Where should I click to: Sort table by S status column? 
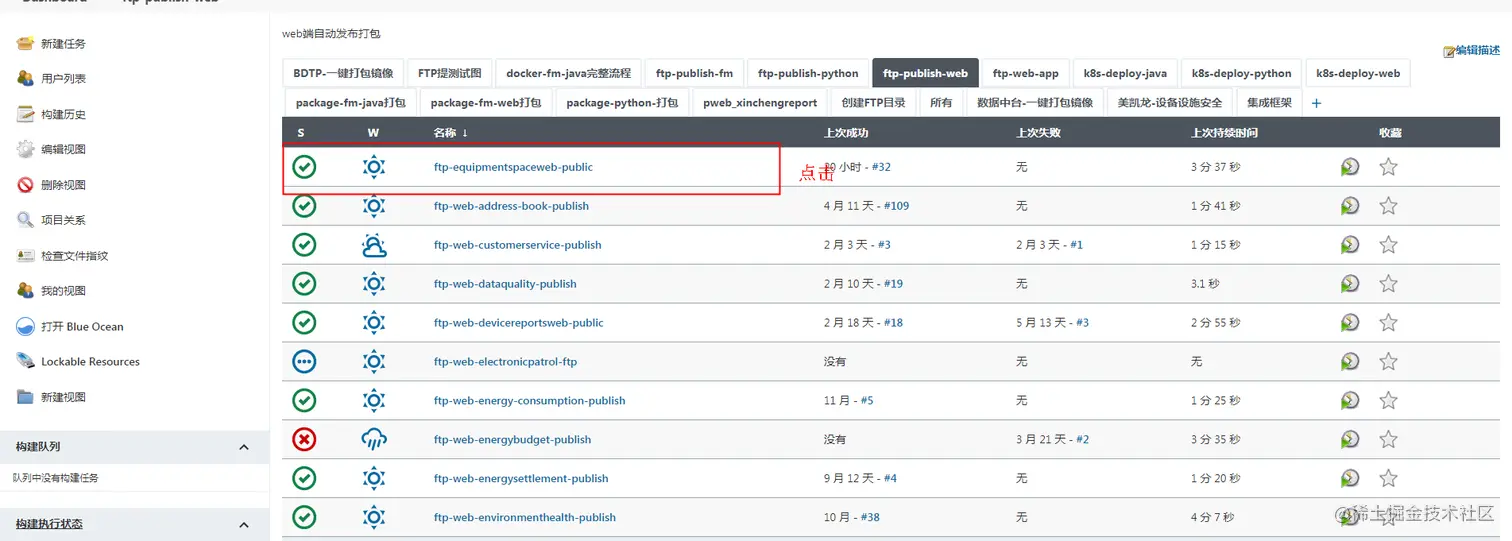pos(301,132)
